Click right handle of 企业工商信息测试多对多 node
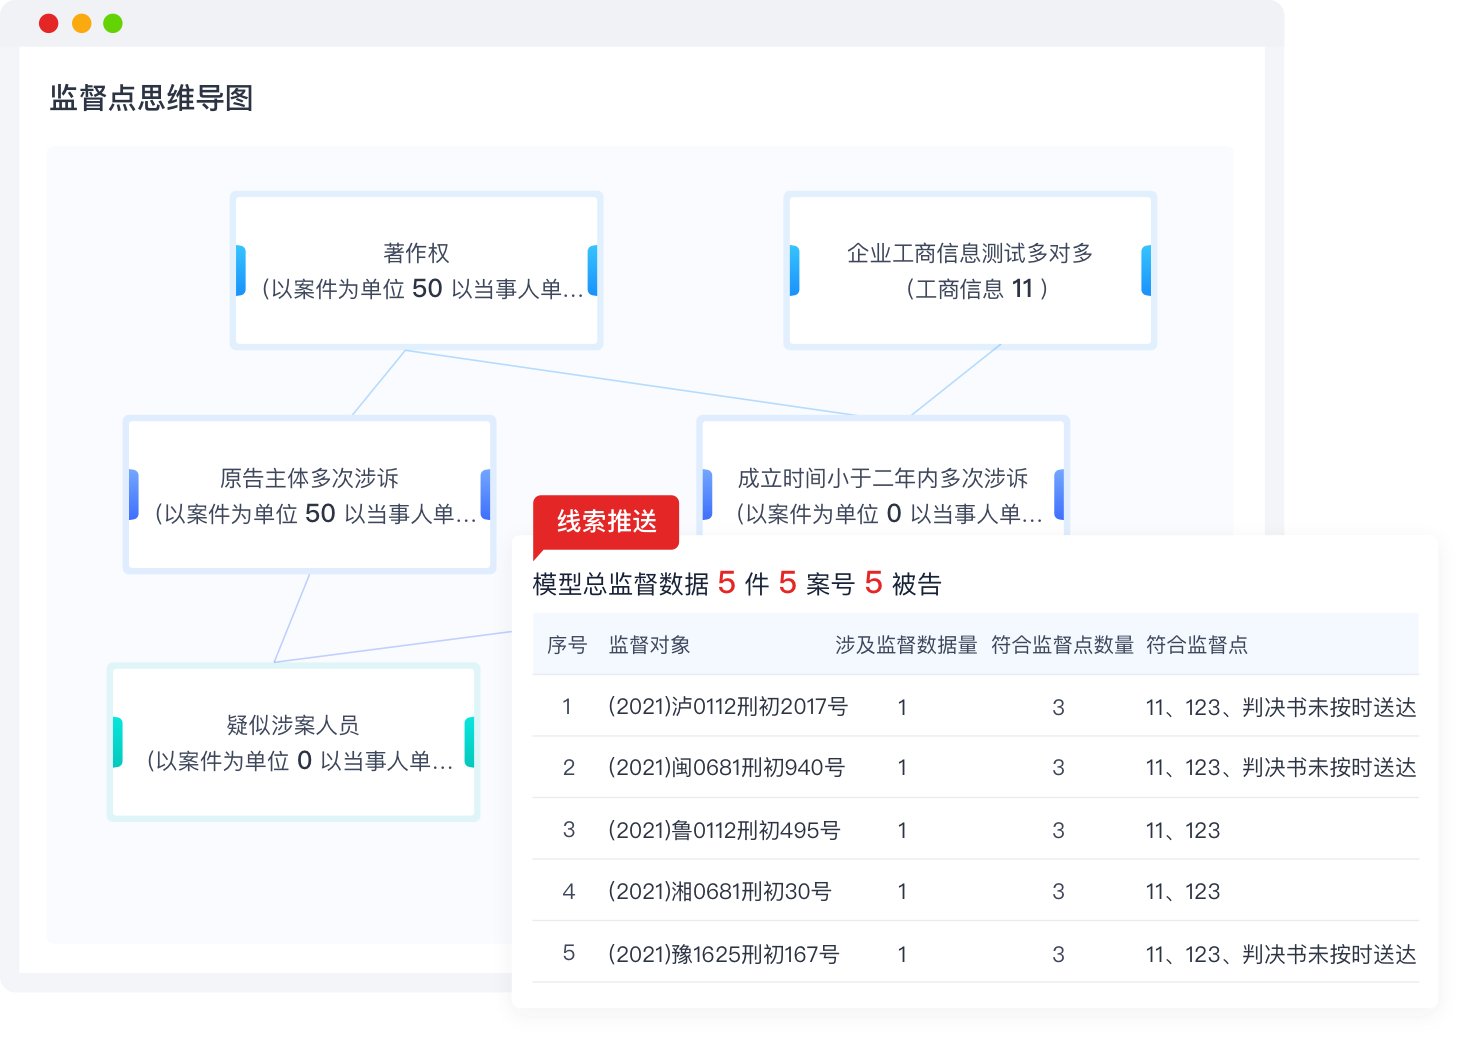Screen dimensions: 1466x1040 [1146, 271]
